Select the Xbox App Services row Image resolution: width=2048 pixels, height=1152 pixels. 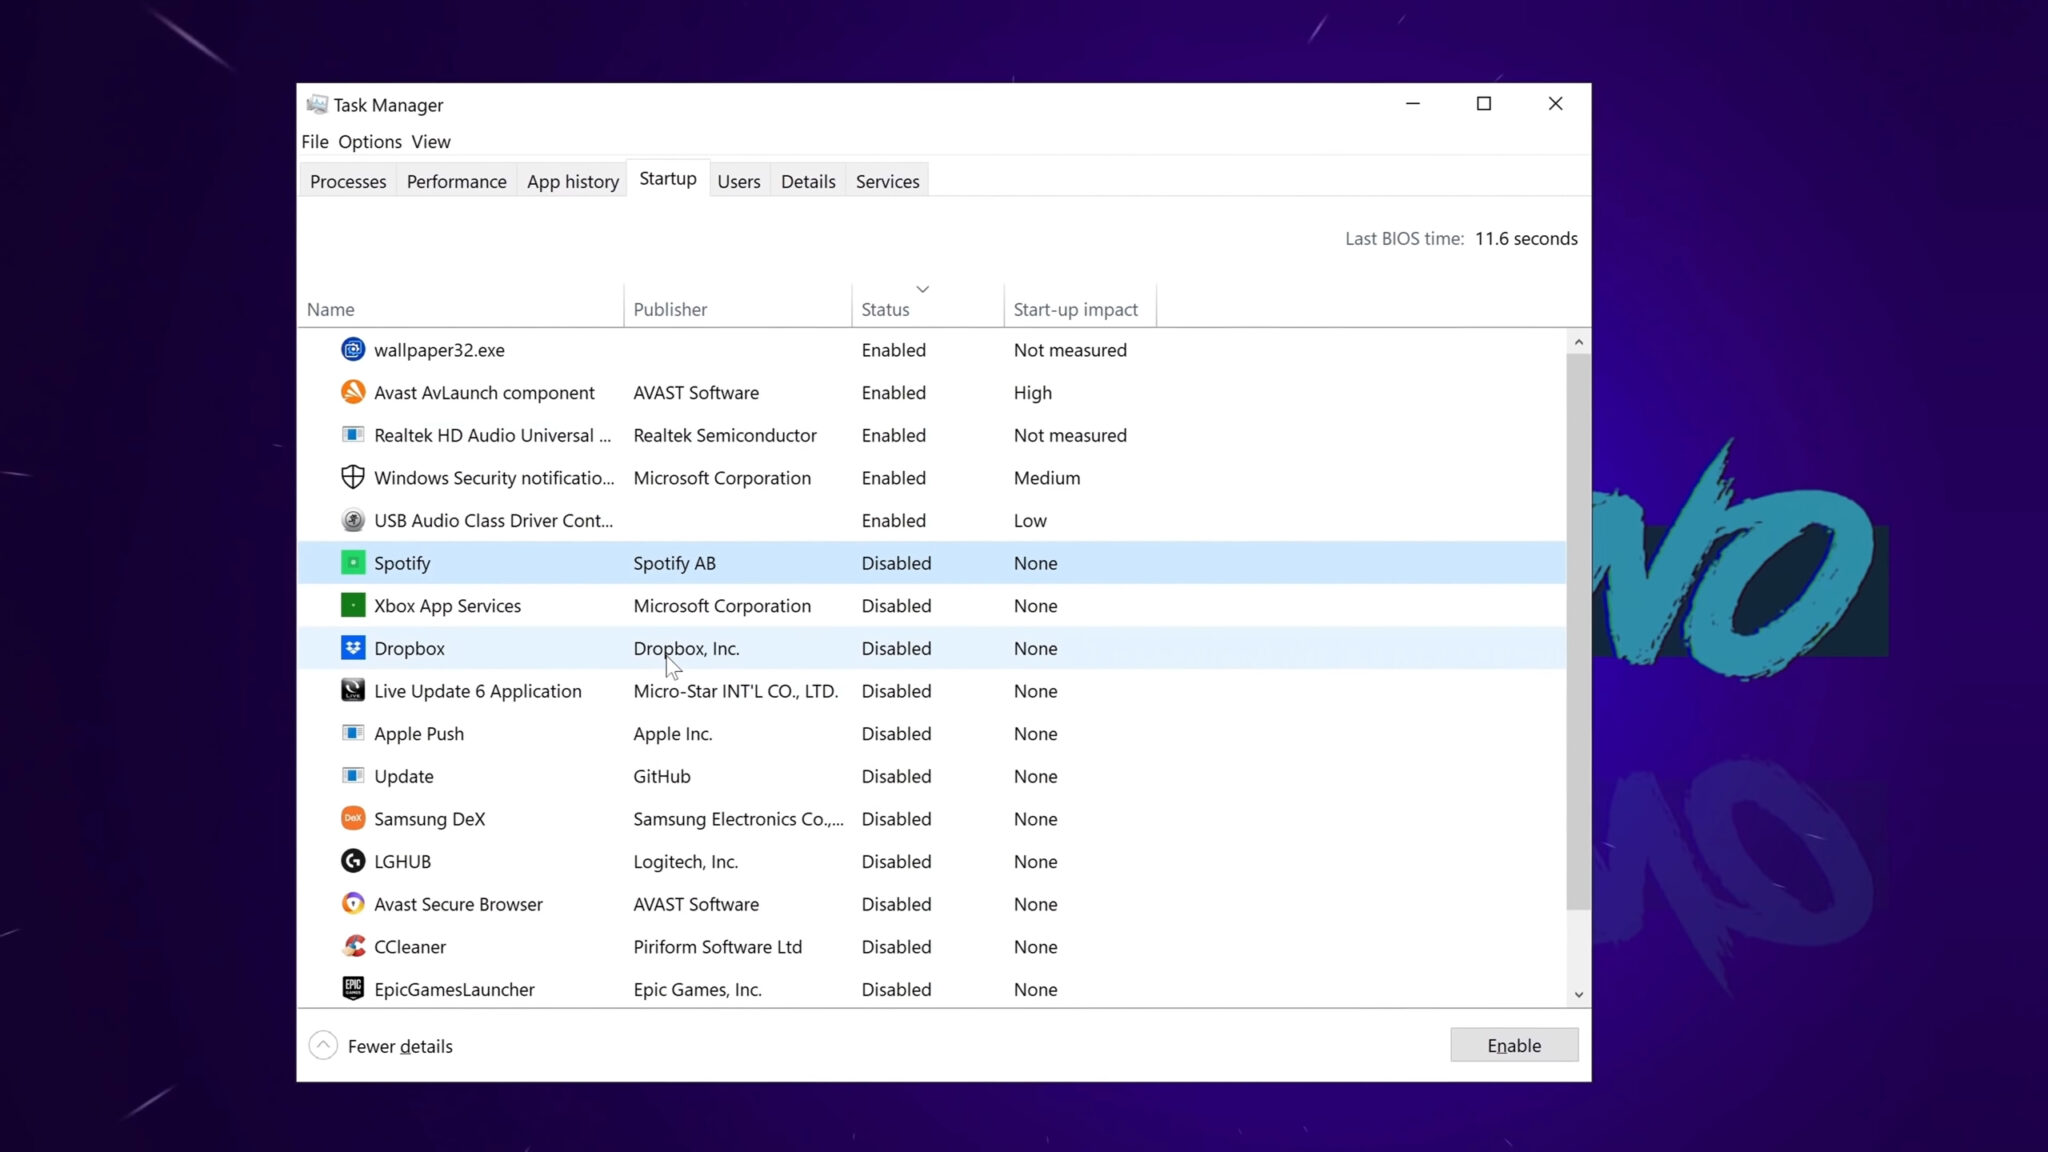pos(932,606)
